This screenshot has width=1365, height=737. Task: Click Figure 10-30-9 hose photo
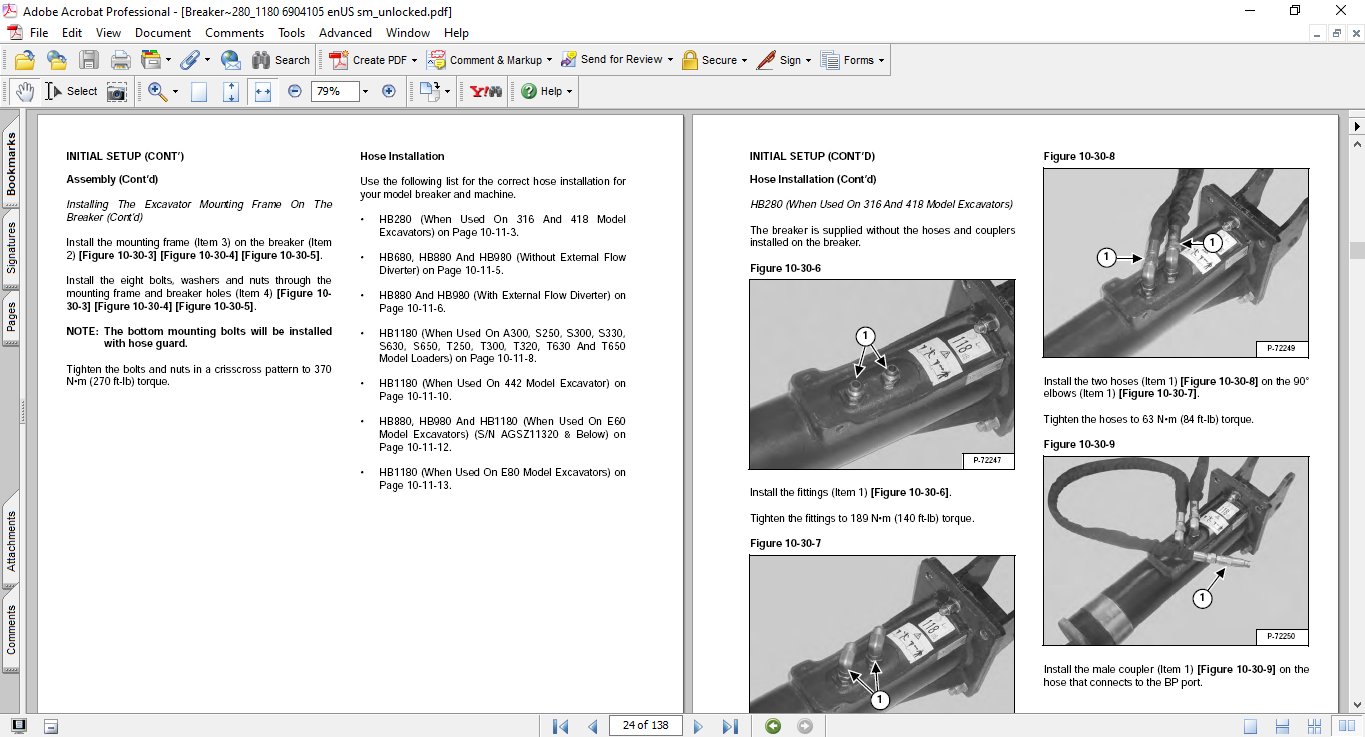click(x=1175, y=551)
